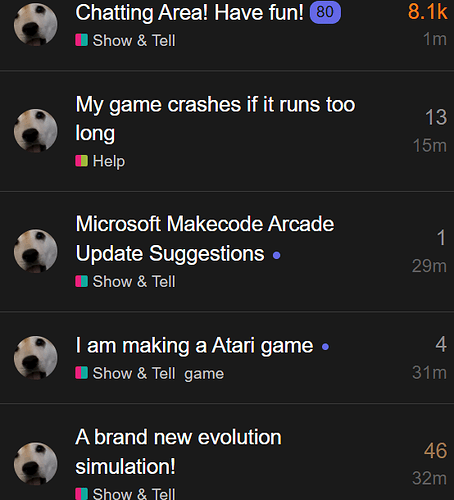Select Help category under crashes topic

(100, 161)
